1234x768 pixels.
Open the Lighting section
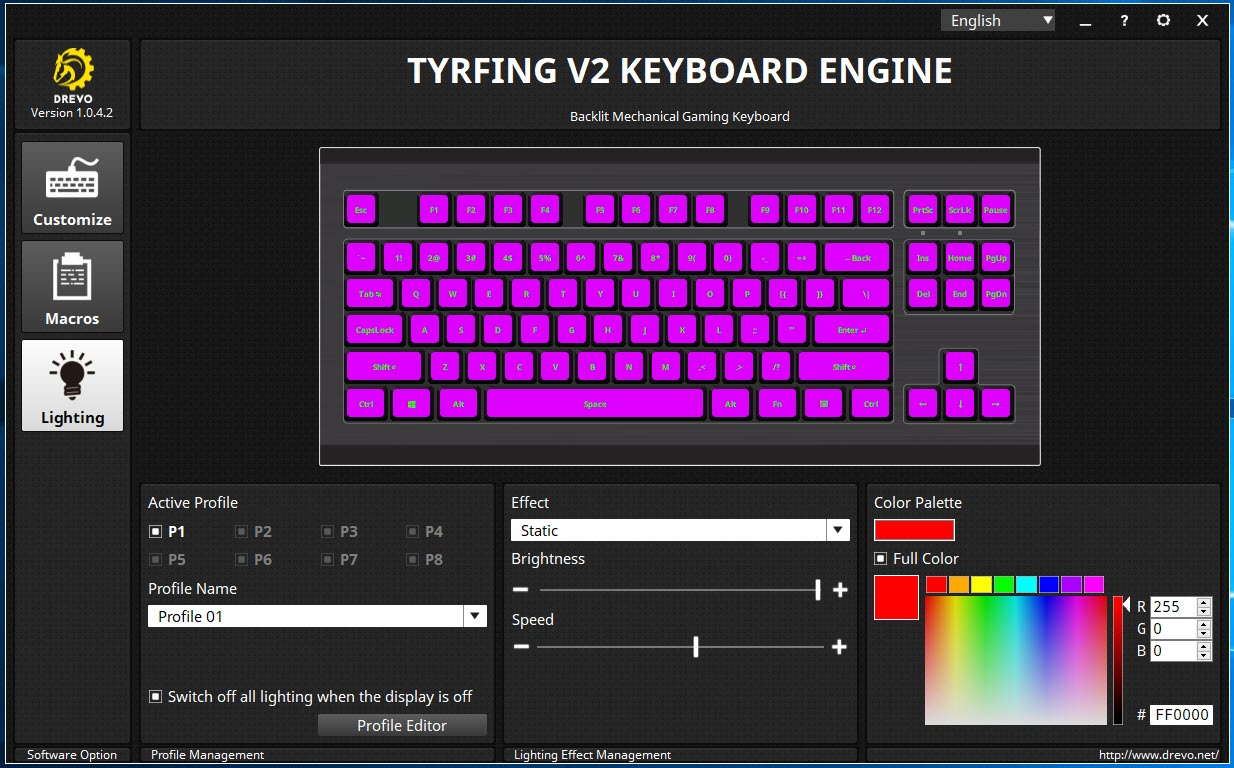(72, 385)
